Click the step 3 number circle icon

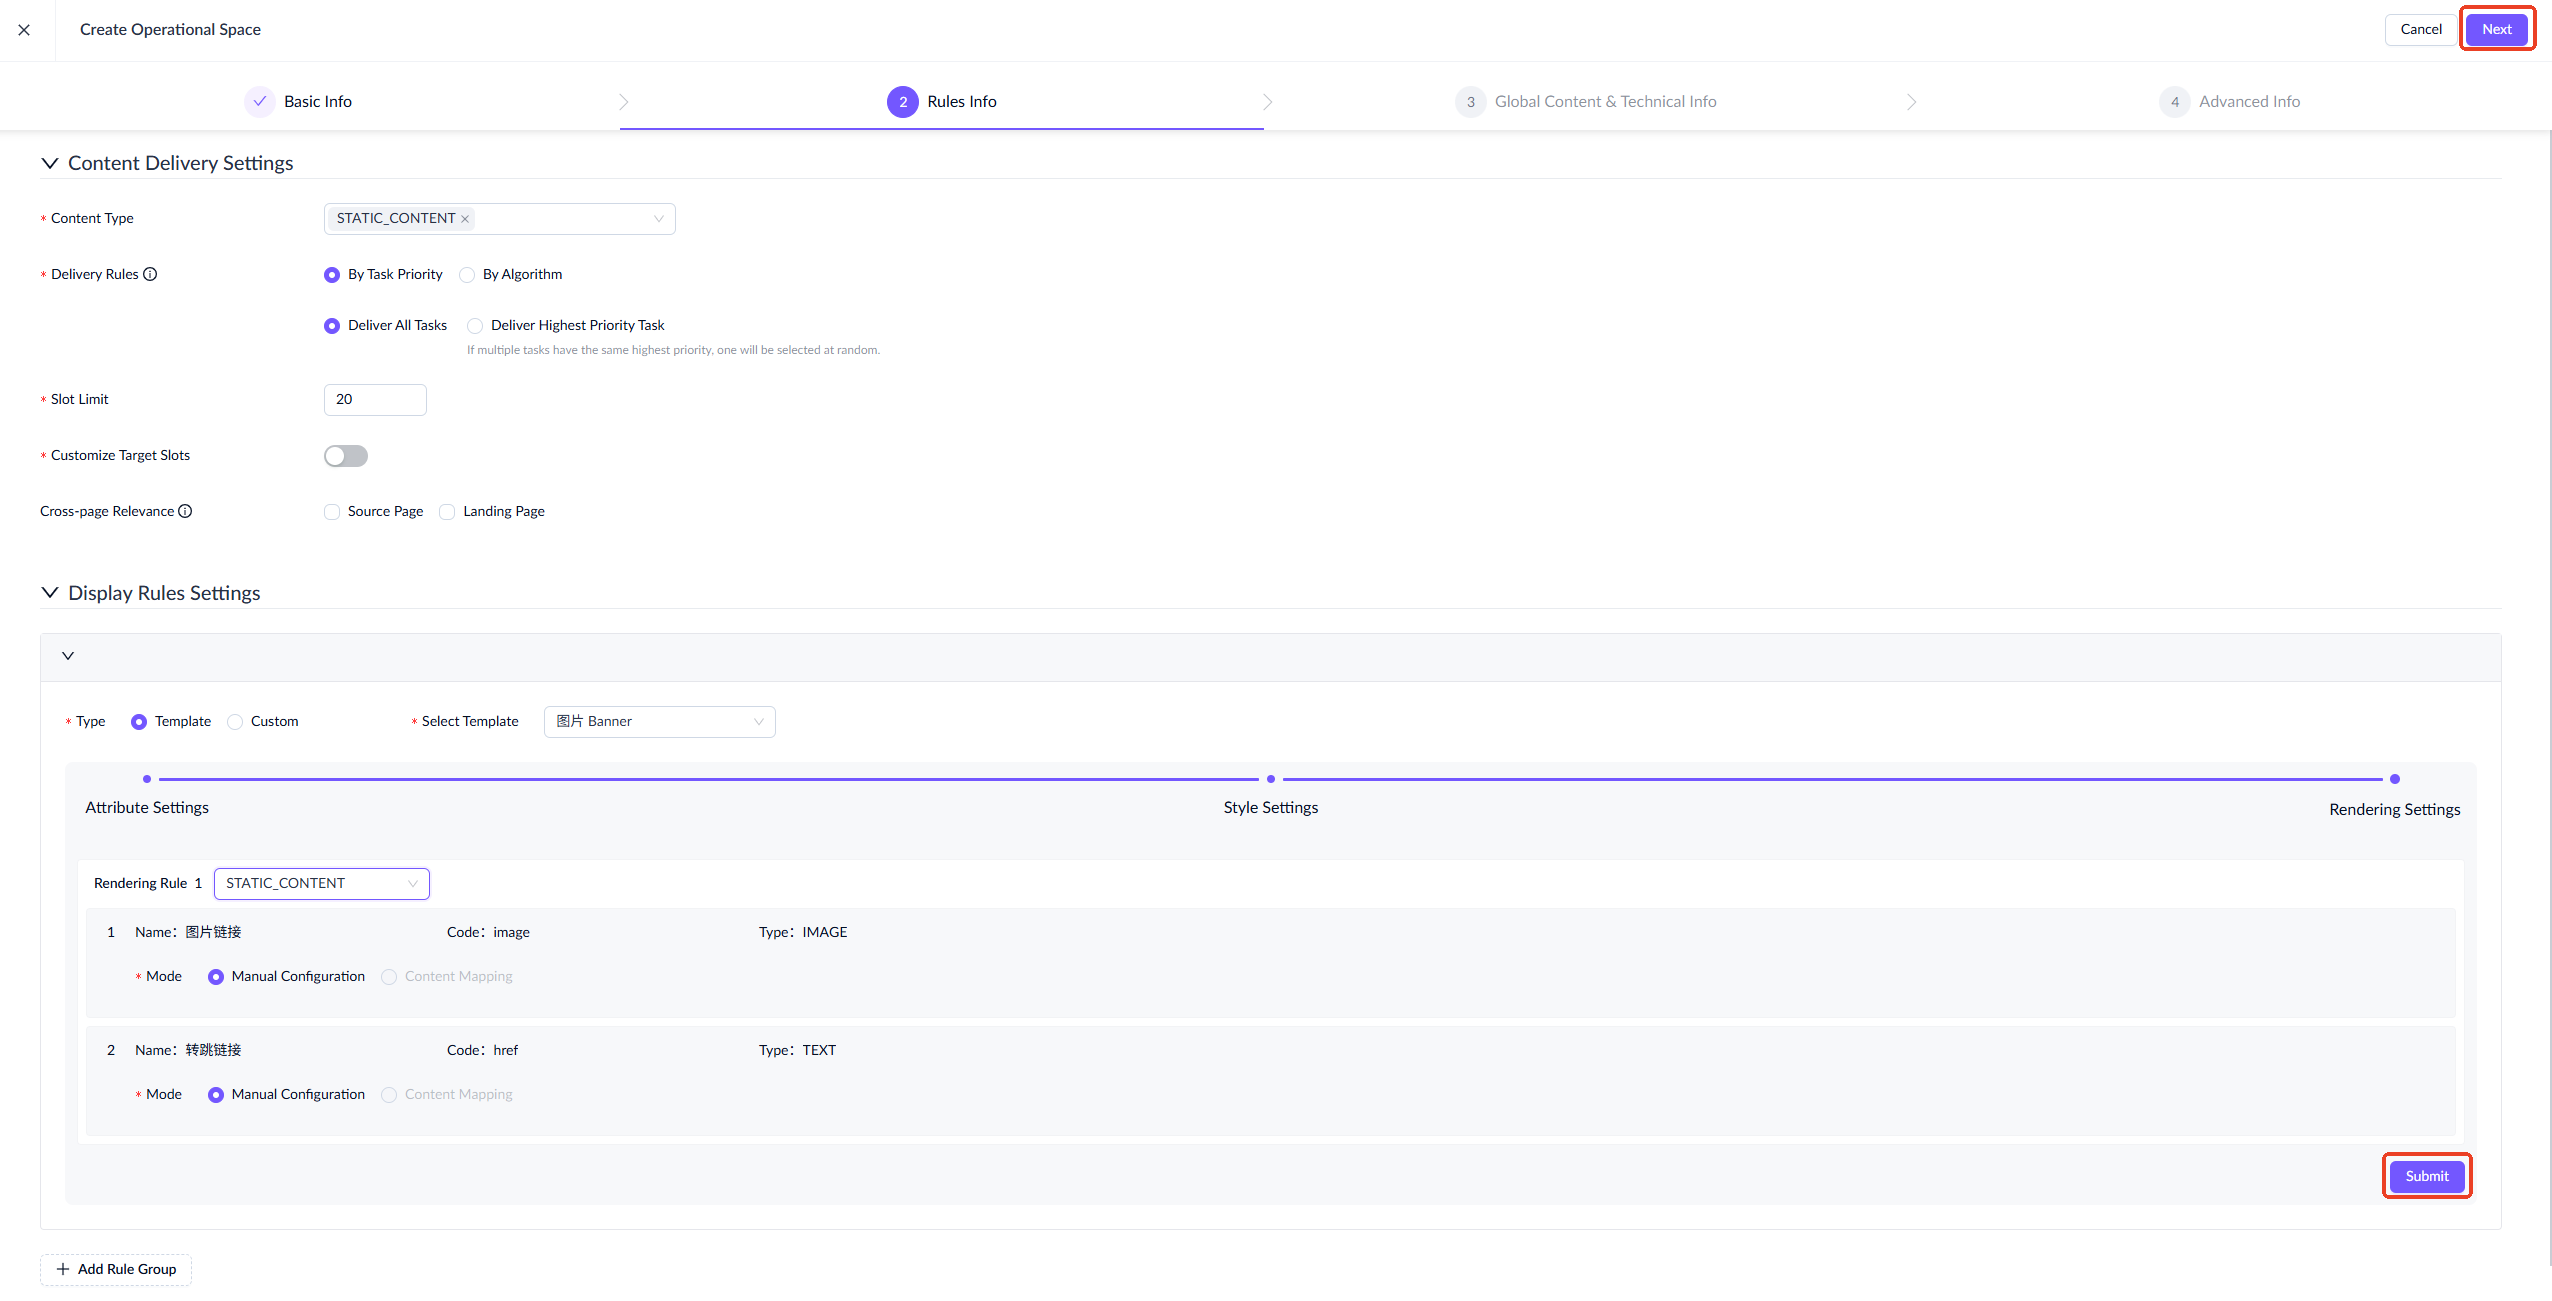pos(1470,102)
